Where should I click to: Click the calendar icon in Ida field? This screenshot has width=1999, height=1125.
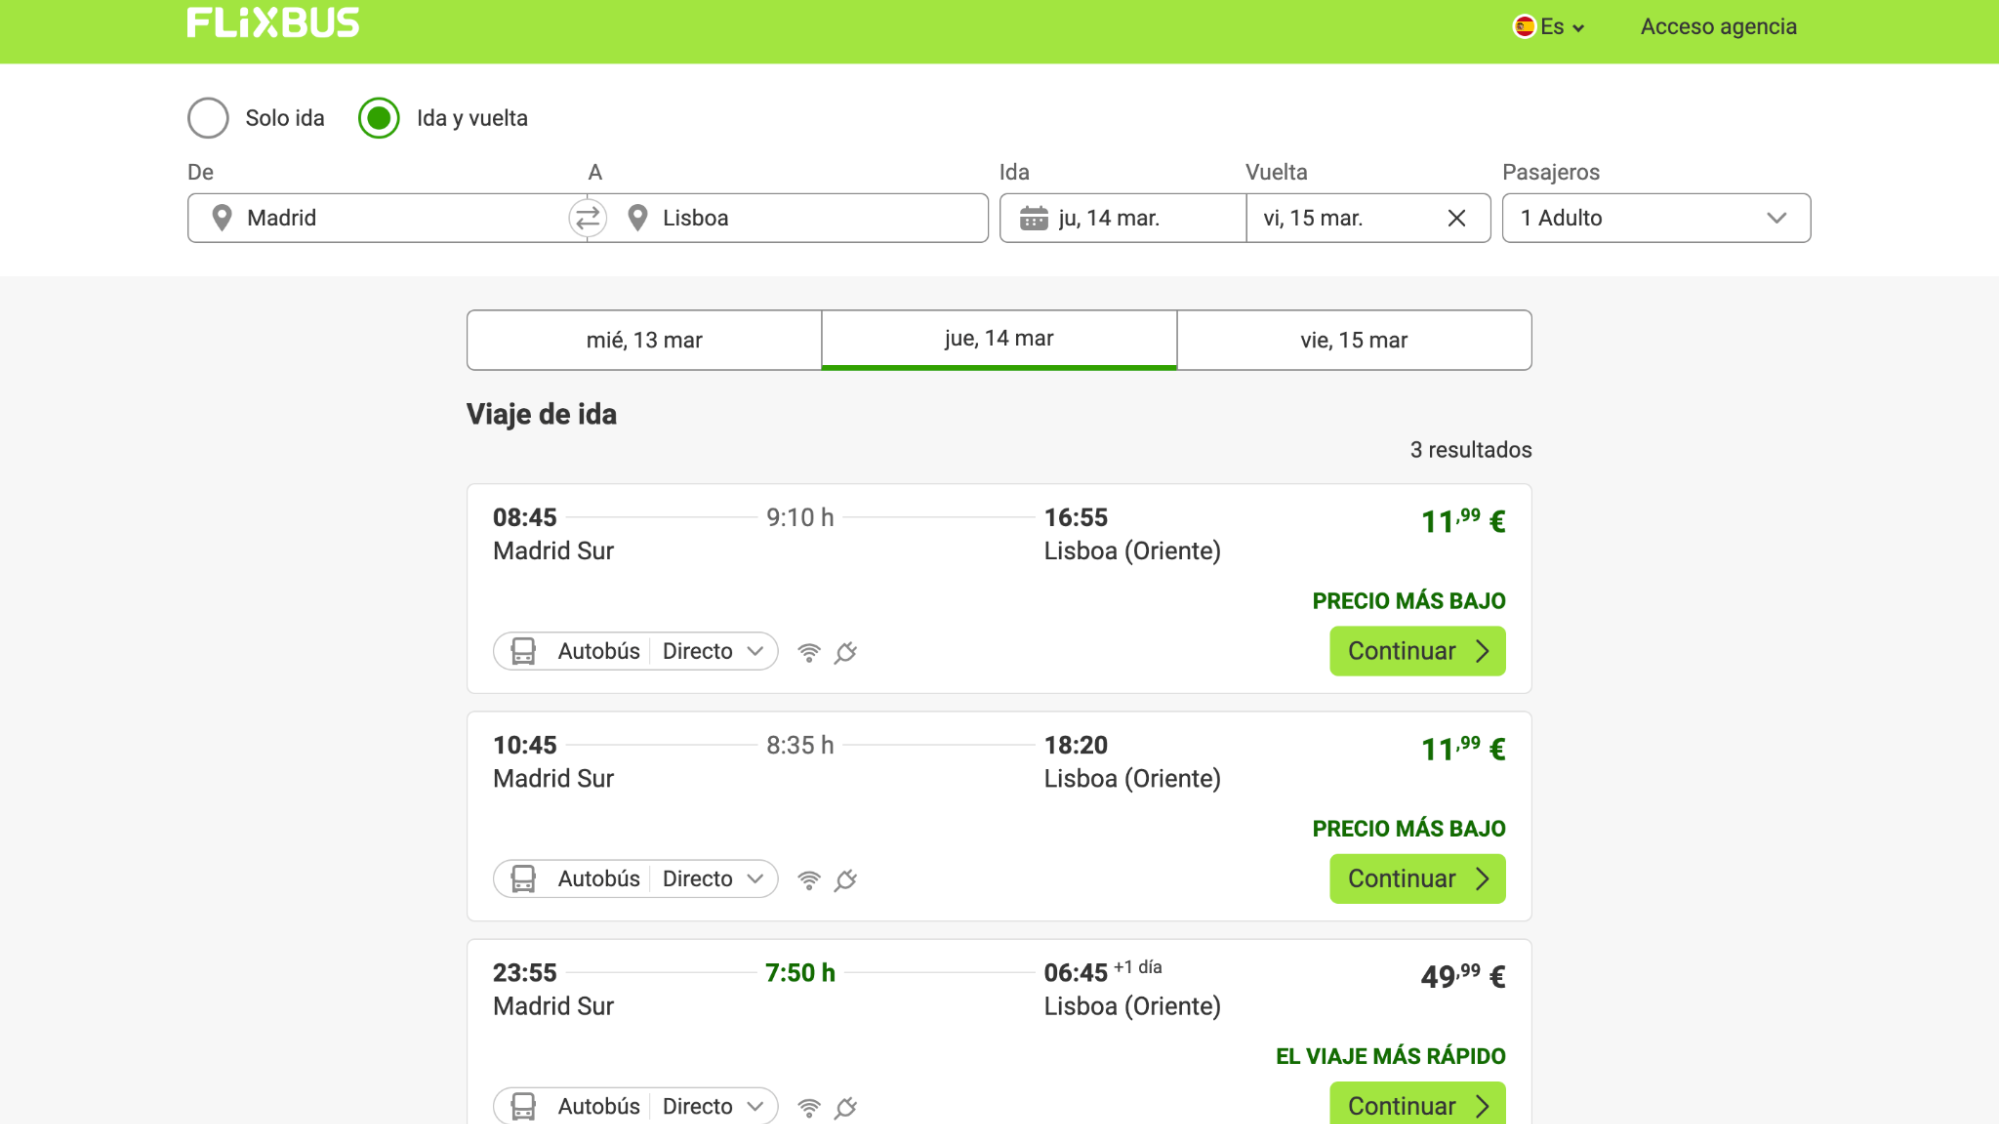(x=1033, y=218)
